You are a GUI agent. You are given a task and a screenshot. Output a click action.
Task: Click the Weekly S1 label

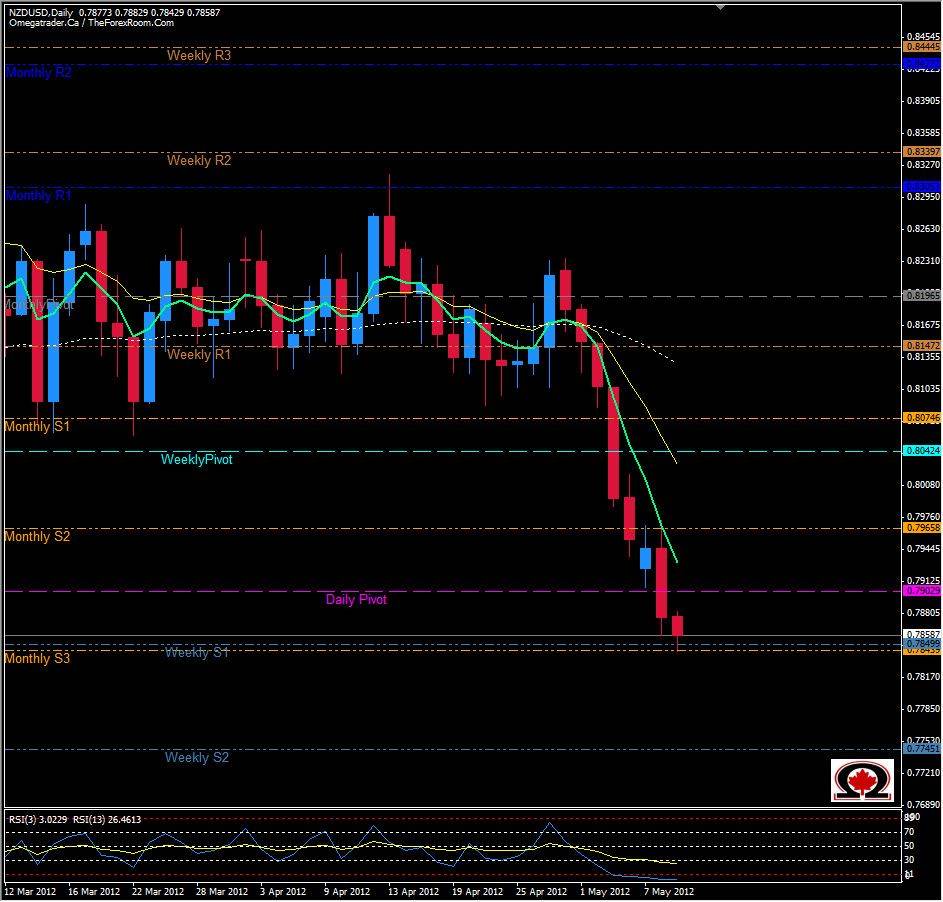(x=195, y=652)
